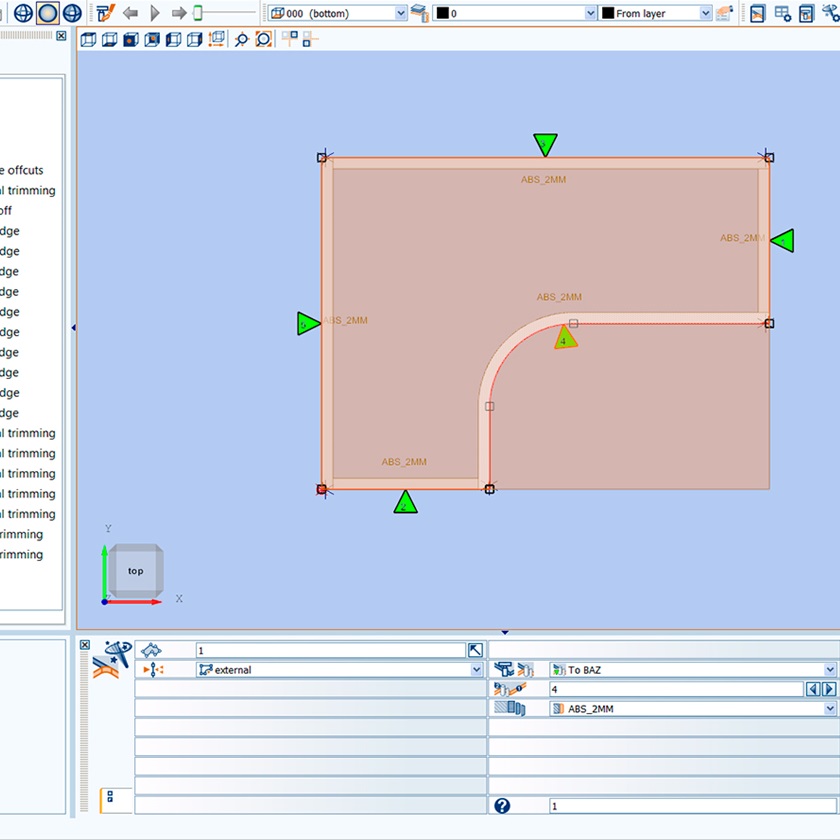
Task: Click the grey back arrow in top toolbar
Action: tap(130, 13)
